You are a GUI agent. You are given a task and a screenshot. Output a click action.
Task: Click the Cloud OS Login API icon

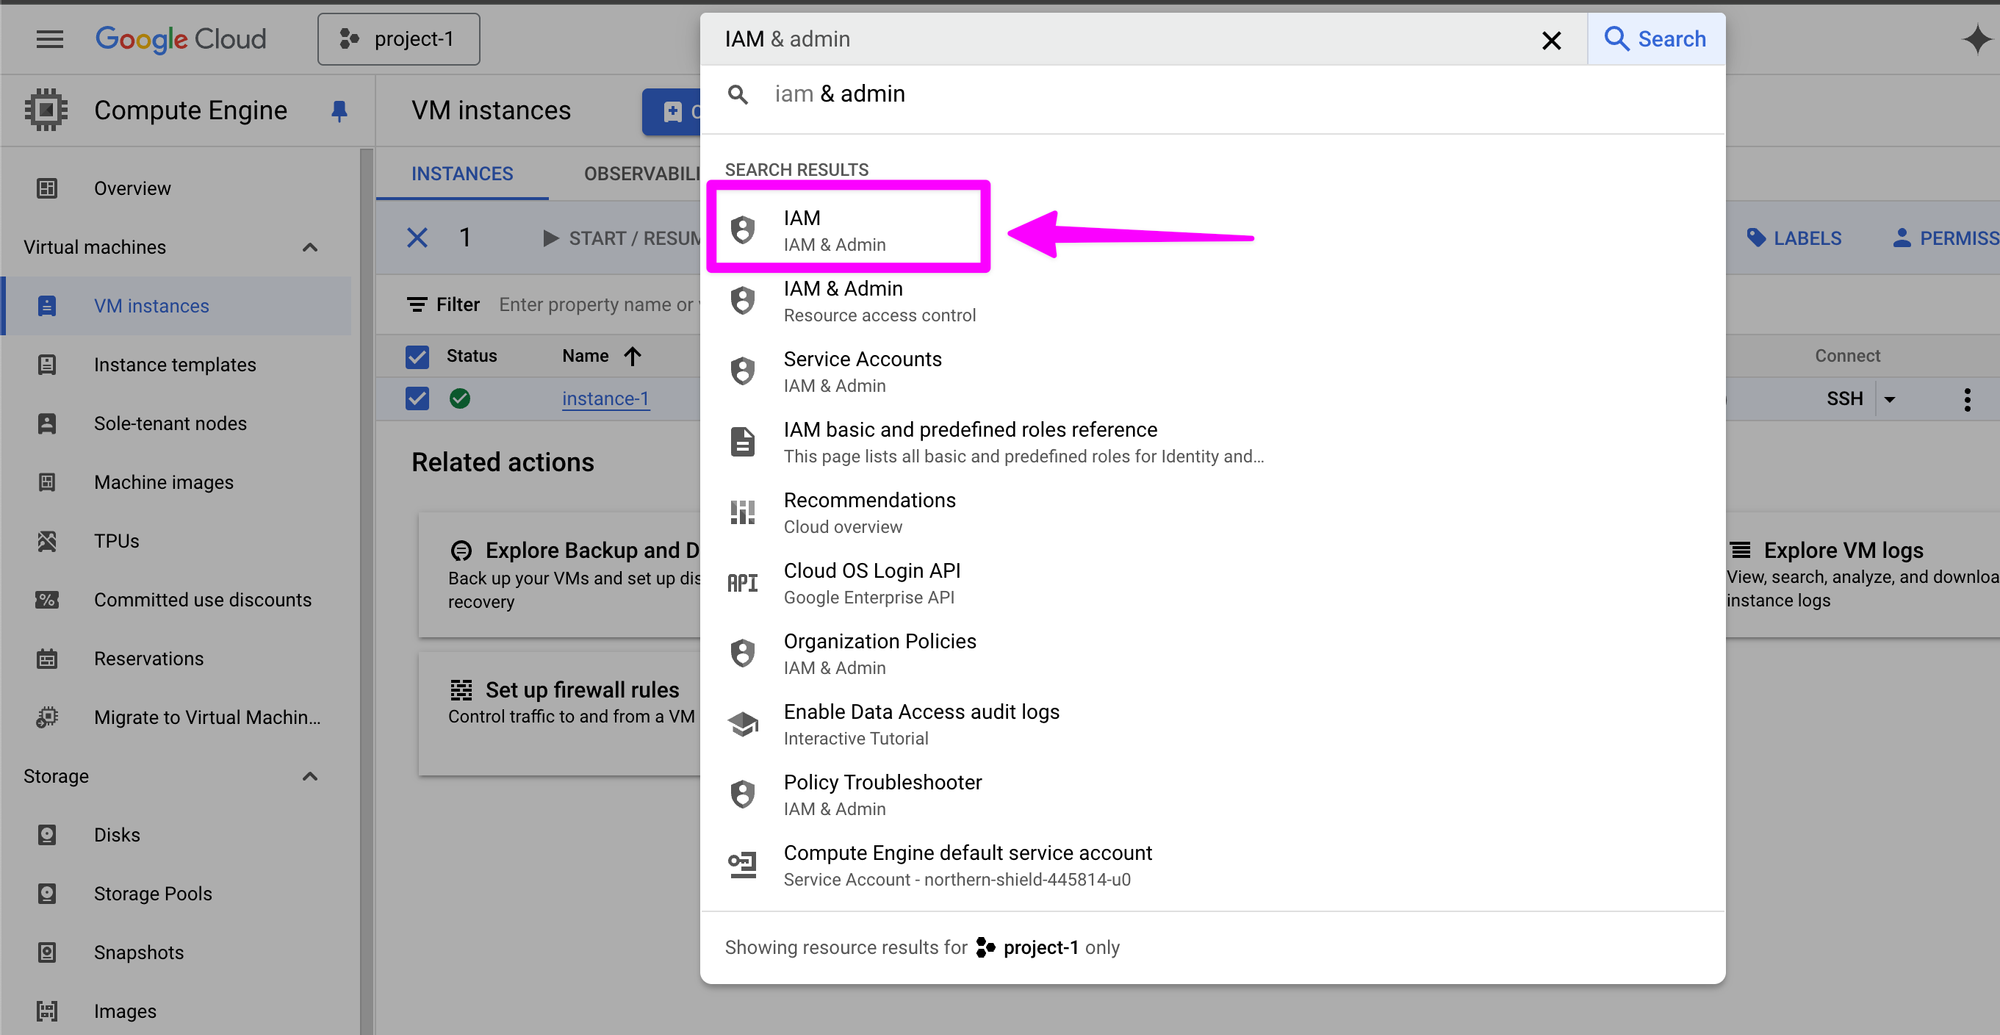pos(742,583)
